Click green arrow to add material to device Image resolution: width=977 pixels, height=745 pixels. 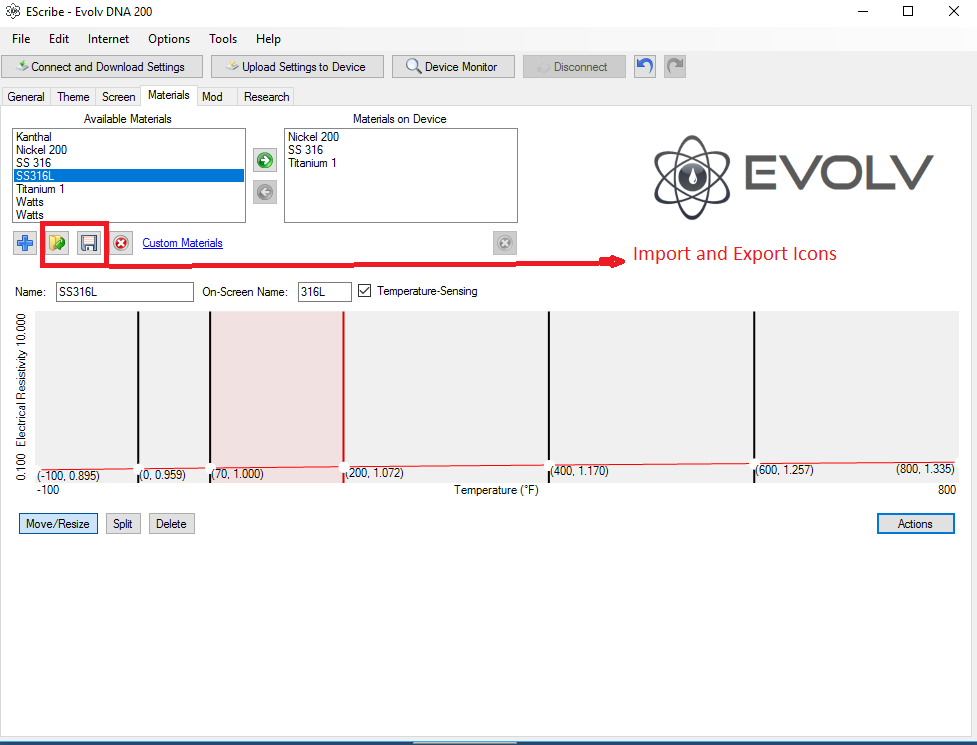(x=265, y=160)
